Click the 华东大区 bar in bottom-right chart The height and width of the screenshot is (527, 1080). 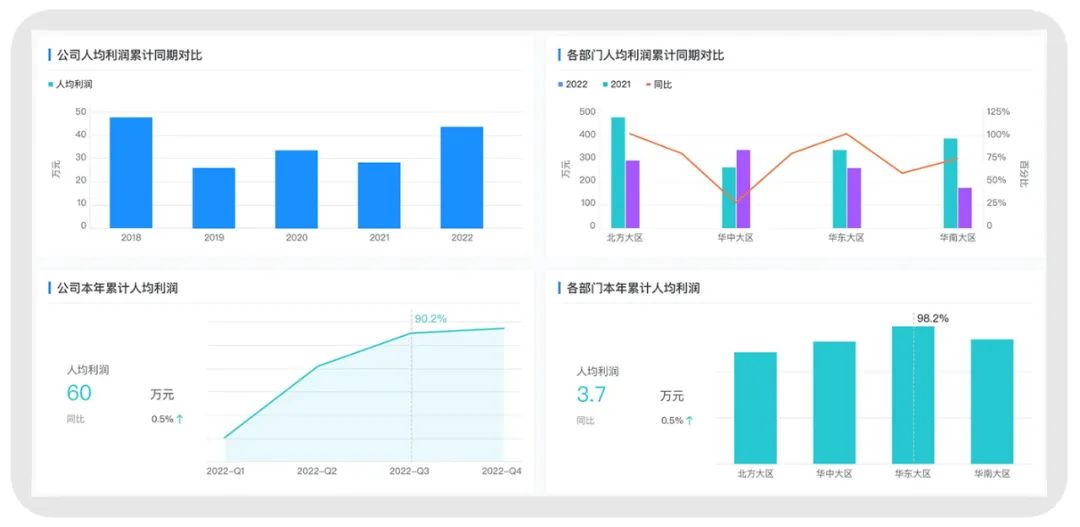coord(913,395)
